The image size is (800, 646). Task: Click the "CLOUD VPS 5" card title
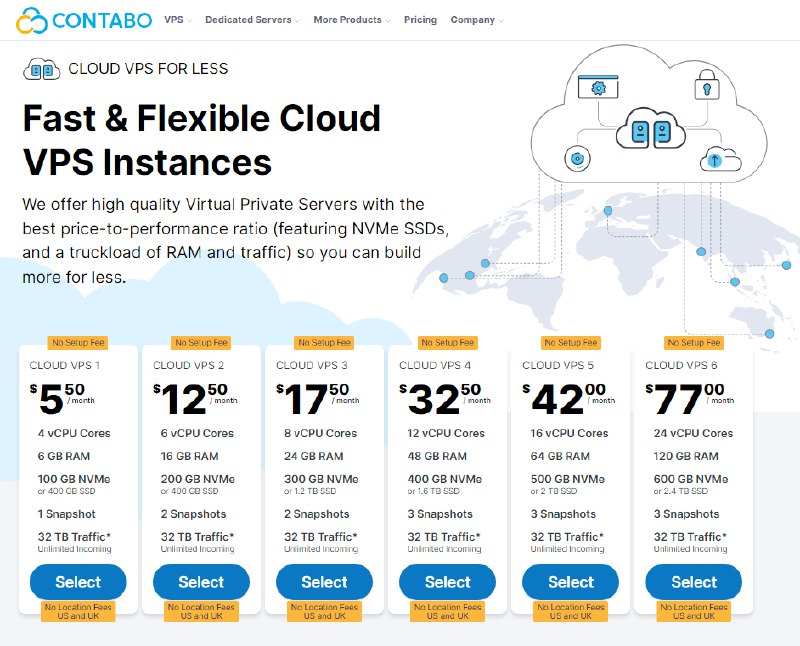click(x=558, y=365)
